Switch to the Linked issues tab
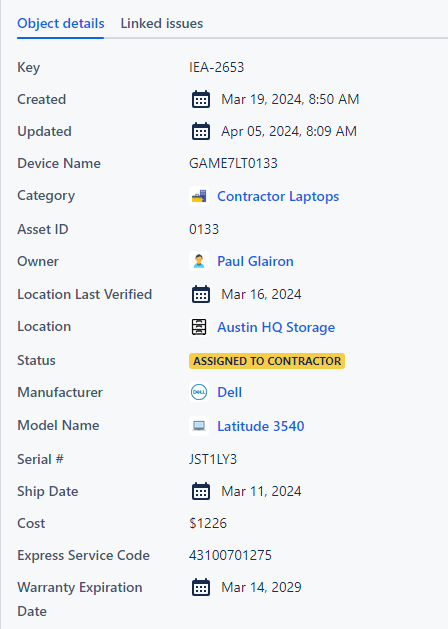 point(162,23)
